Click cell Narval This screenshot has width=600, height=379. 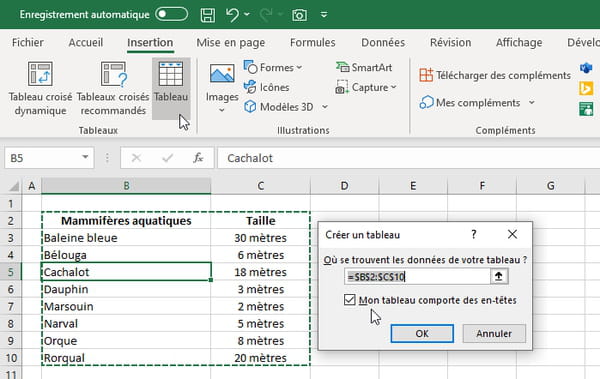point(126,323)
